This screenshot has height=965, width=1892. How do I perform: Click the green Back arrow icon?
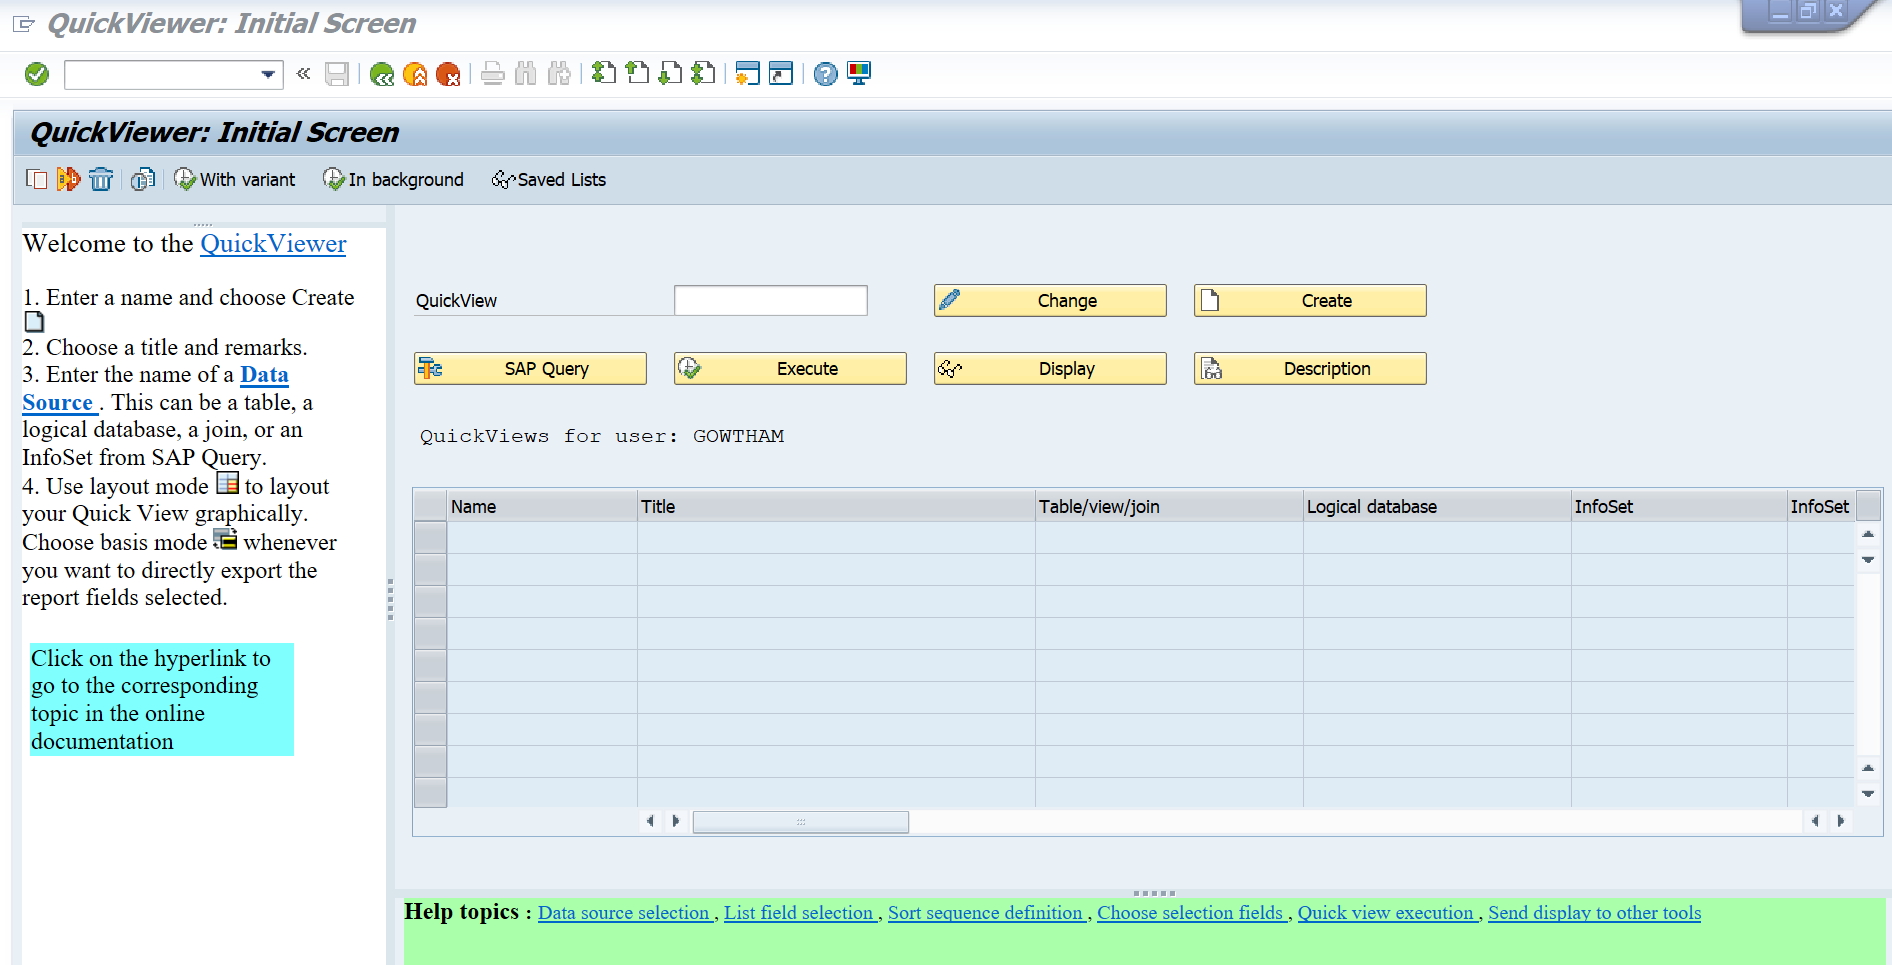coord(381,74)
